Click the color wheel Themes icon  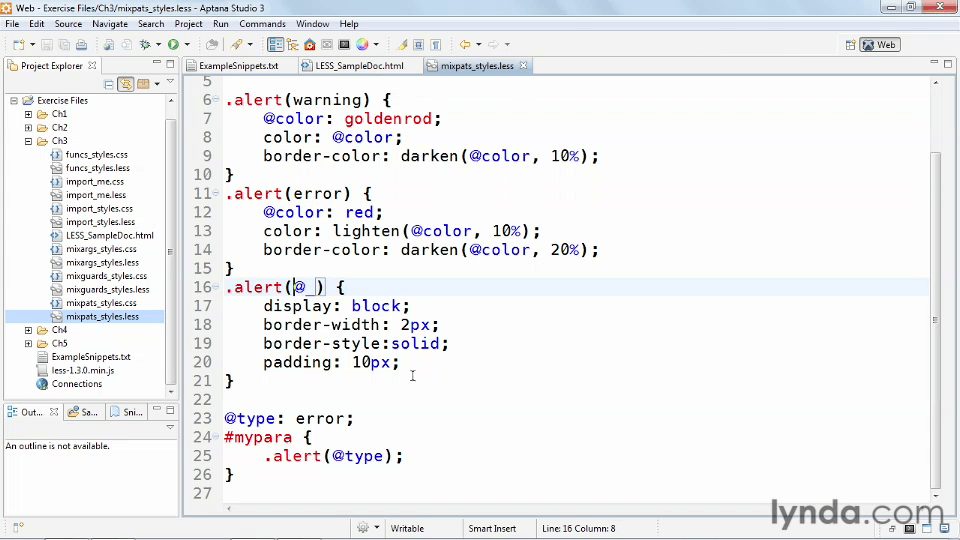point(362,45)
